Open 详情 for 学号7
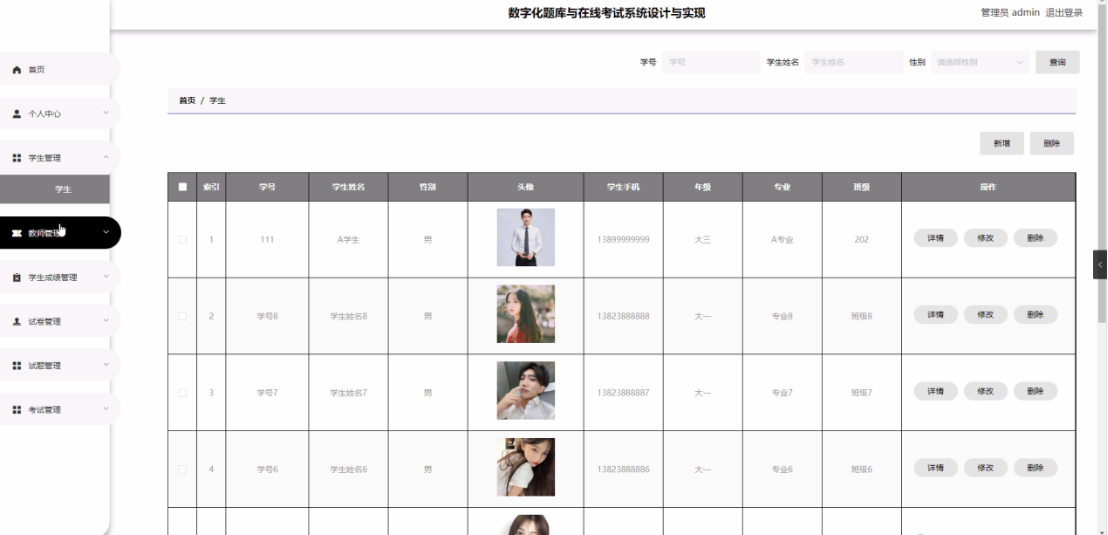This screenshot has height=535, width=1108. click(x=936, y=391)
